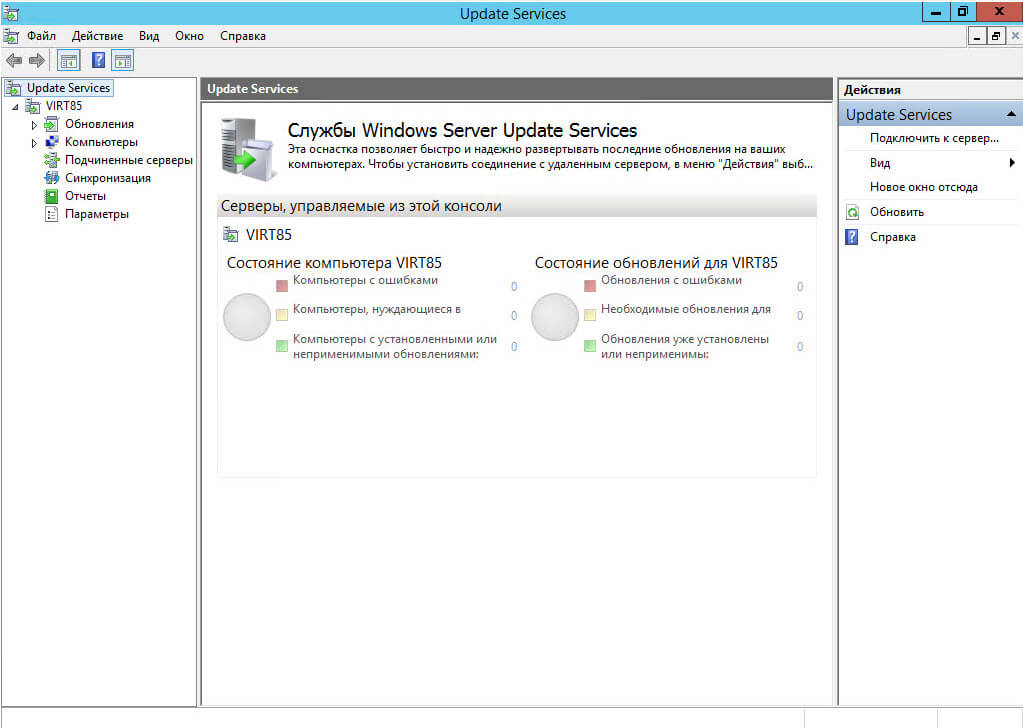Click red swatch for Обновления с ошибками
1023x728 pixels.
pos(590,286)
